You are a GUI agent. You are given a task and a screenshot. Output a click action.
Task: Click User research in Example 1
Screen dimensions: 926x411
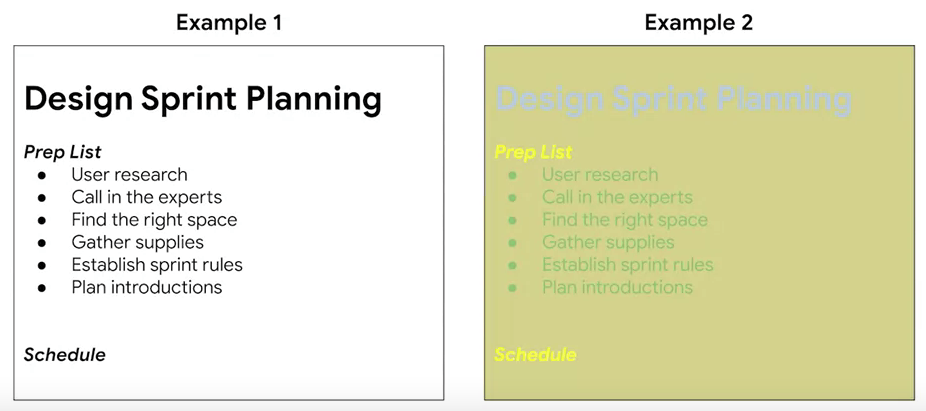[129, 175]
